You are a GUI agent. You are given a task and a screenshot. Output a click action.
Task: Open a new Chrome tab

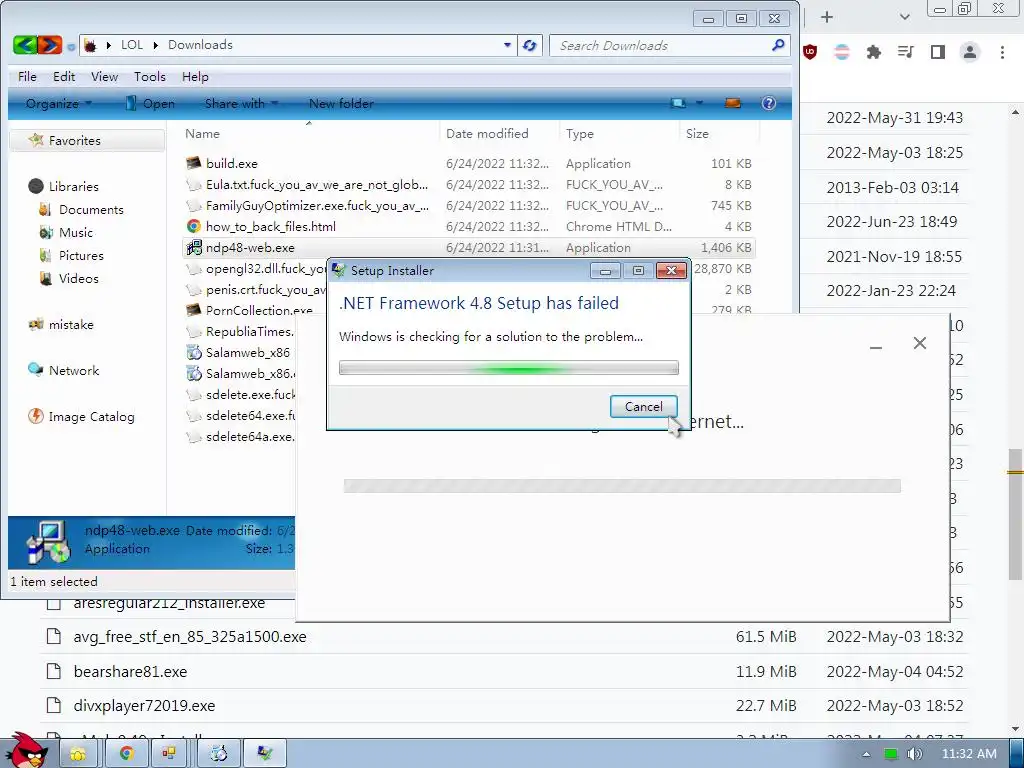(x=827, y=17)
